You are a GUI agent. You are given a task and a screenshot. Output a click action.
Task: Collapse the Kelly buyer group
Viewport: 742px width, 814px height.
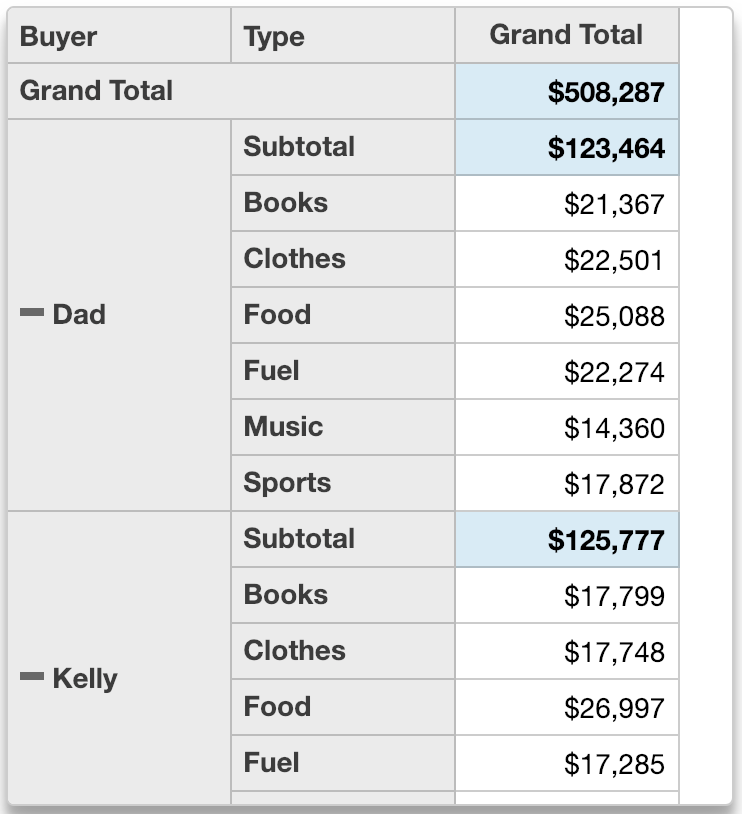coord(32,679)
